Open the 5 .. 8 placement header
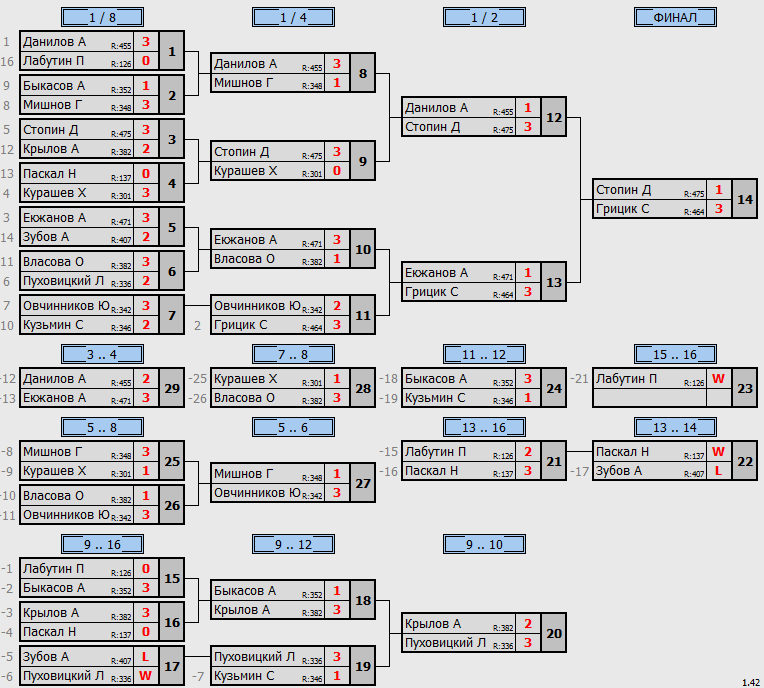 point(102,427)
